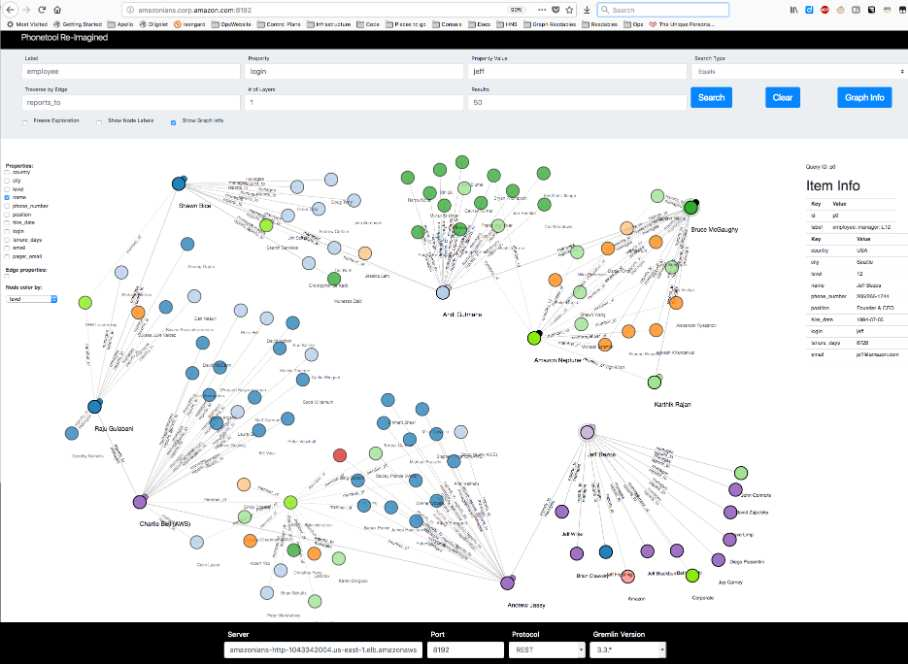Open the Search Type dropdown
Viewport: 908px width, 664px height.
799,71
